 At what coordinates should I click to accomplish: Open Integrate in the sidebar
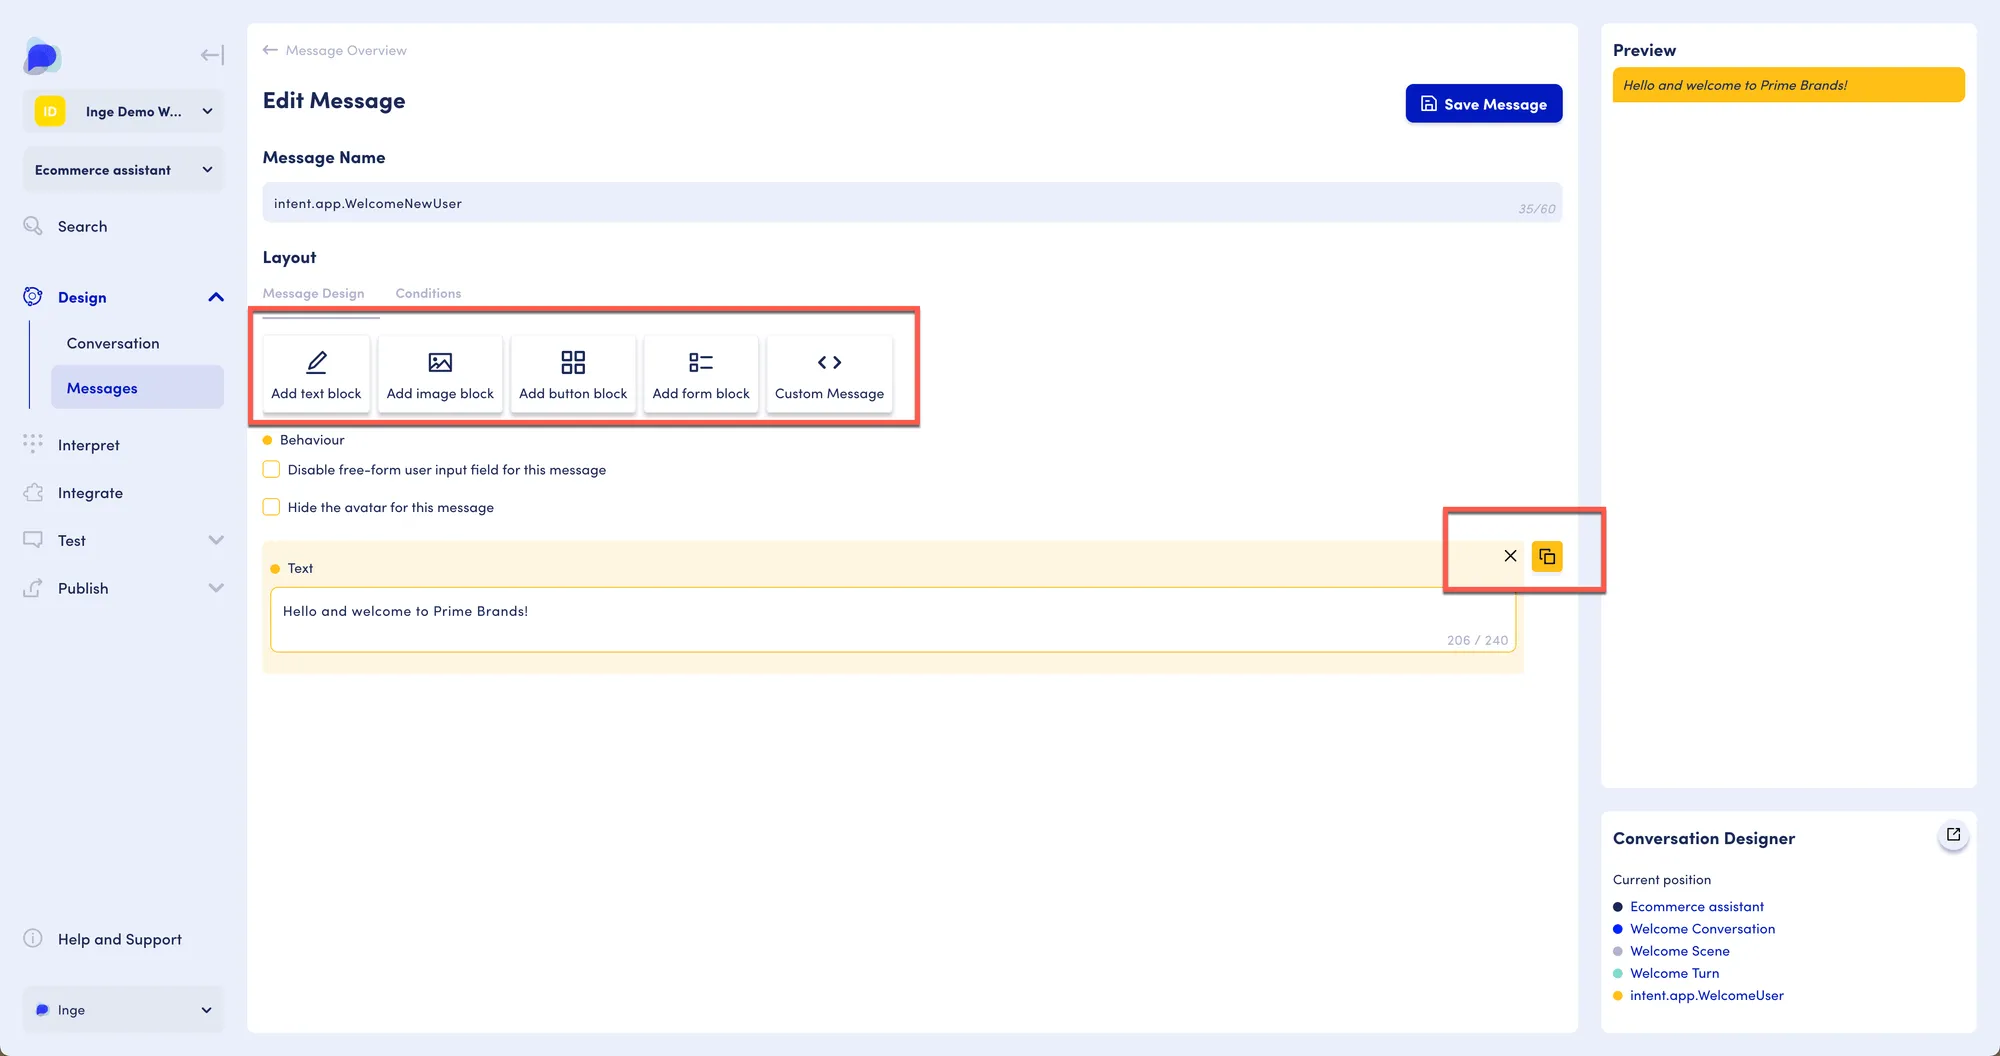tap(90, 493)
